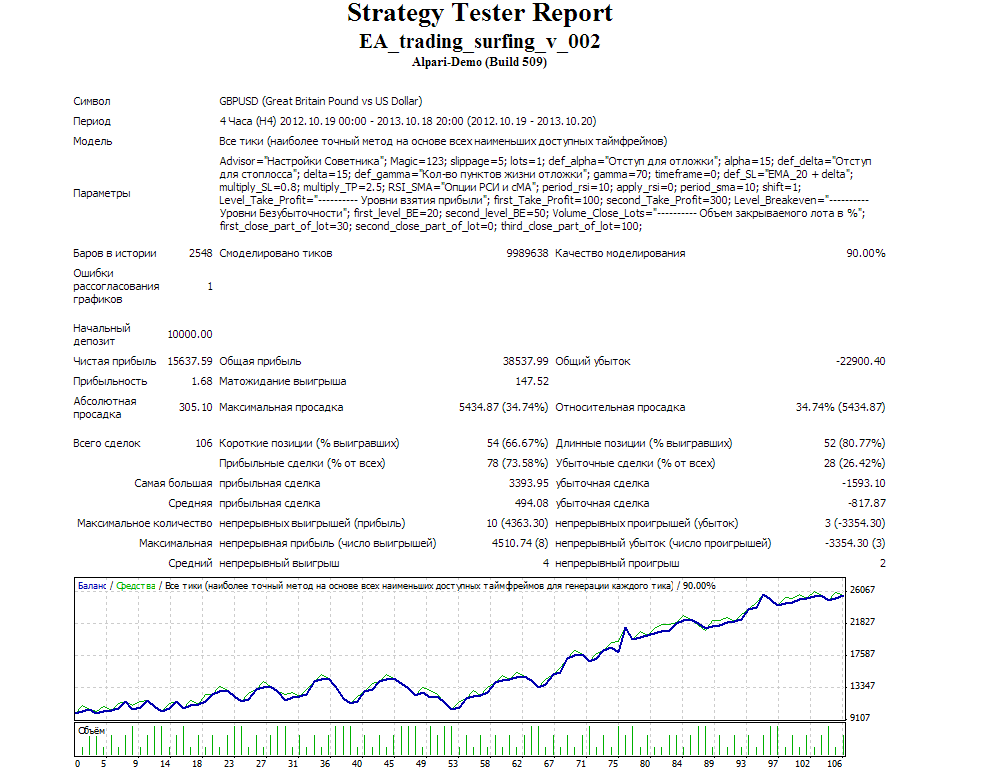Viewport: 1000px width, 775px height.
Task: Click the 9107 chart axis label
Action: [860, 718]
